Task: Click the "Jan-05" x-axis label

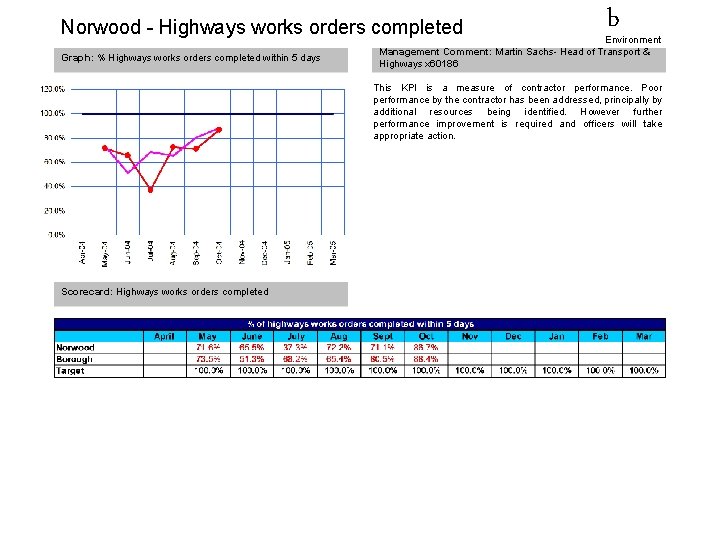Action: click(x=287, y=252)
